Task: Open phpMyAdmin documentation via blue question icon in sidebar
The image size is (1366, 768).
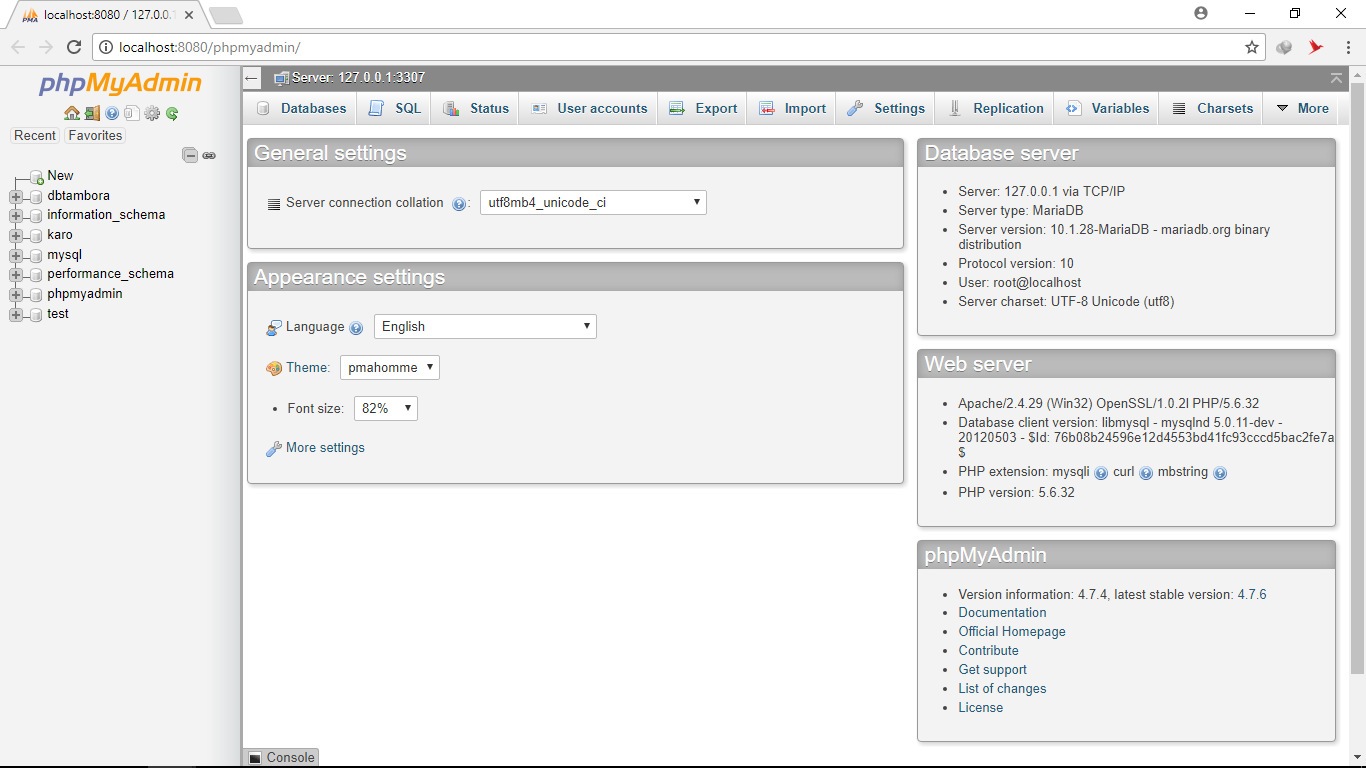Action: (x=112, y=114)
